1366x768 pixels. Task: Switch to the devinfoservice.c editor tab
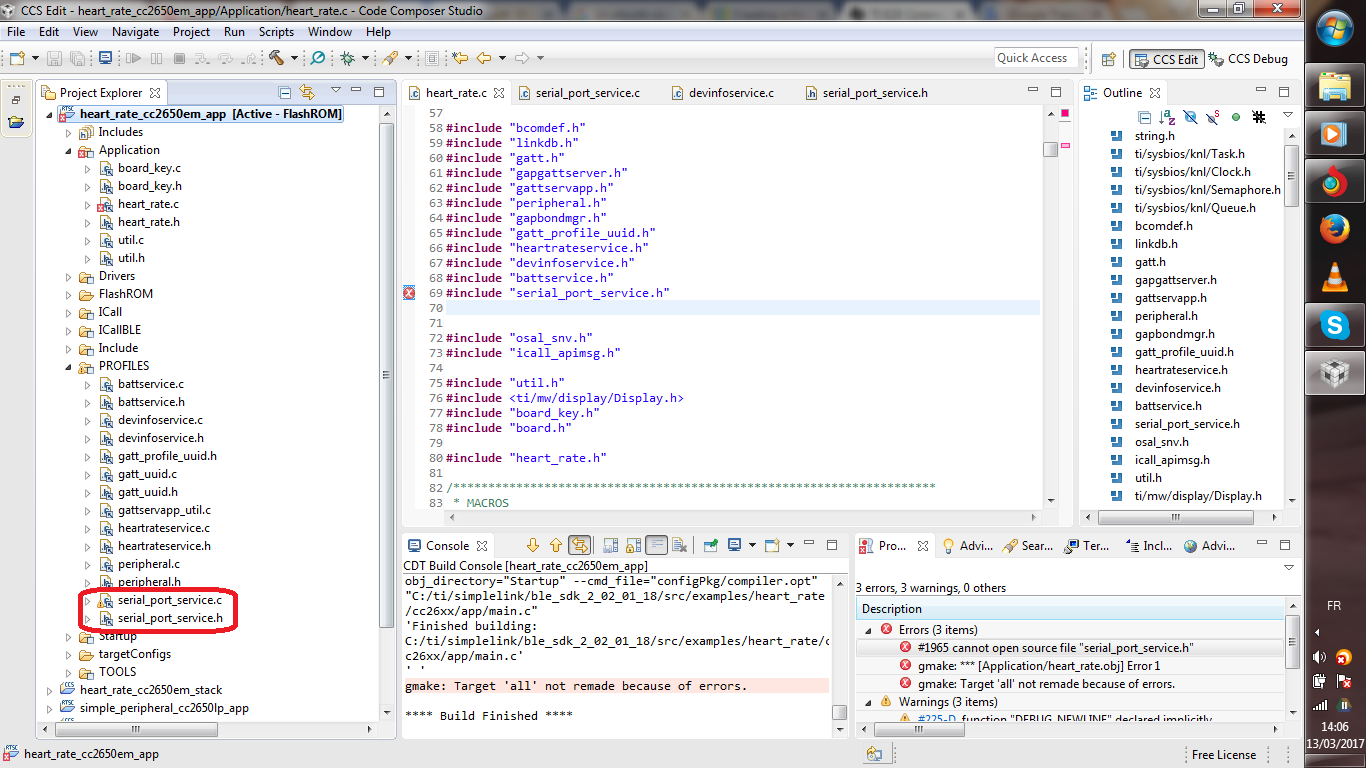tap(730, 93)
